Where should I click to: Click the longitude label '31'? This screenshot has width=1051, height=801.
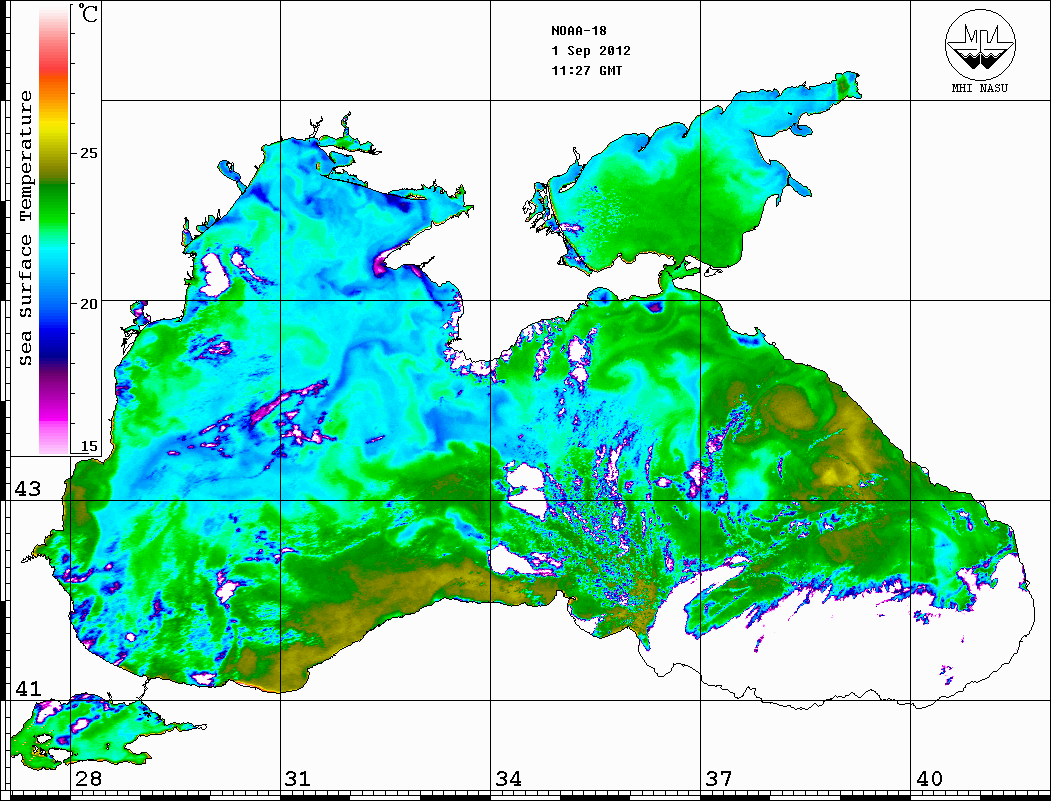point(298,779)
